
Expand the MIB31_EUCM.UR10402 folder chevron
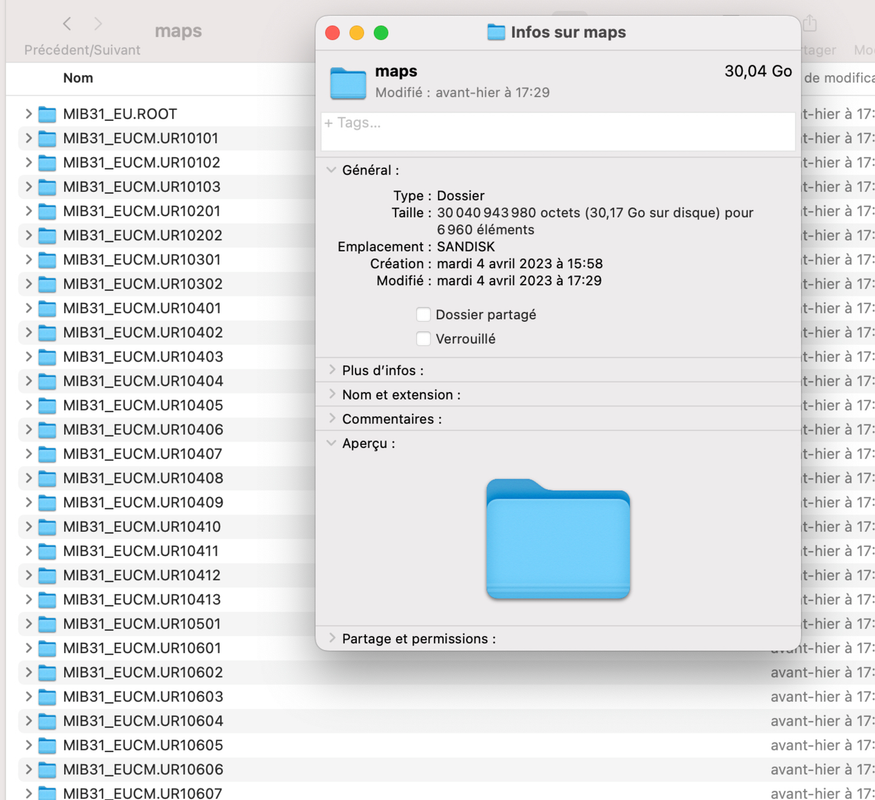28,332
